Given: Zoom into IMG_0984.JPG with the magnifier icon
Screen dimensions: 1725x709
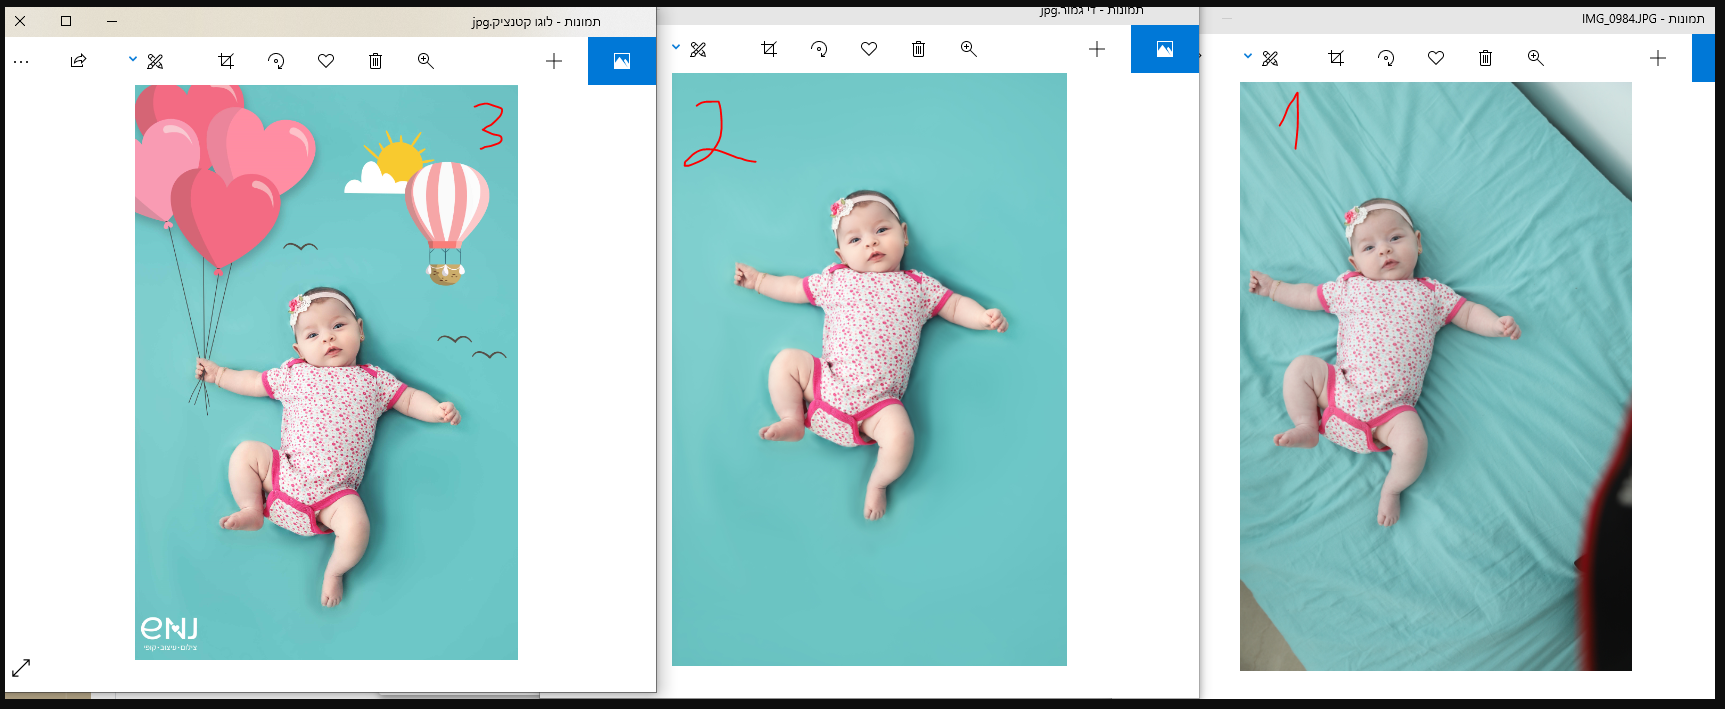Looking at the screenshot, I should [1535, 58].
